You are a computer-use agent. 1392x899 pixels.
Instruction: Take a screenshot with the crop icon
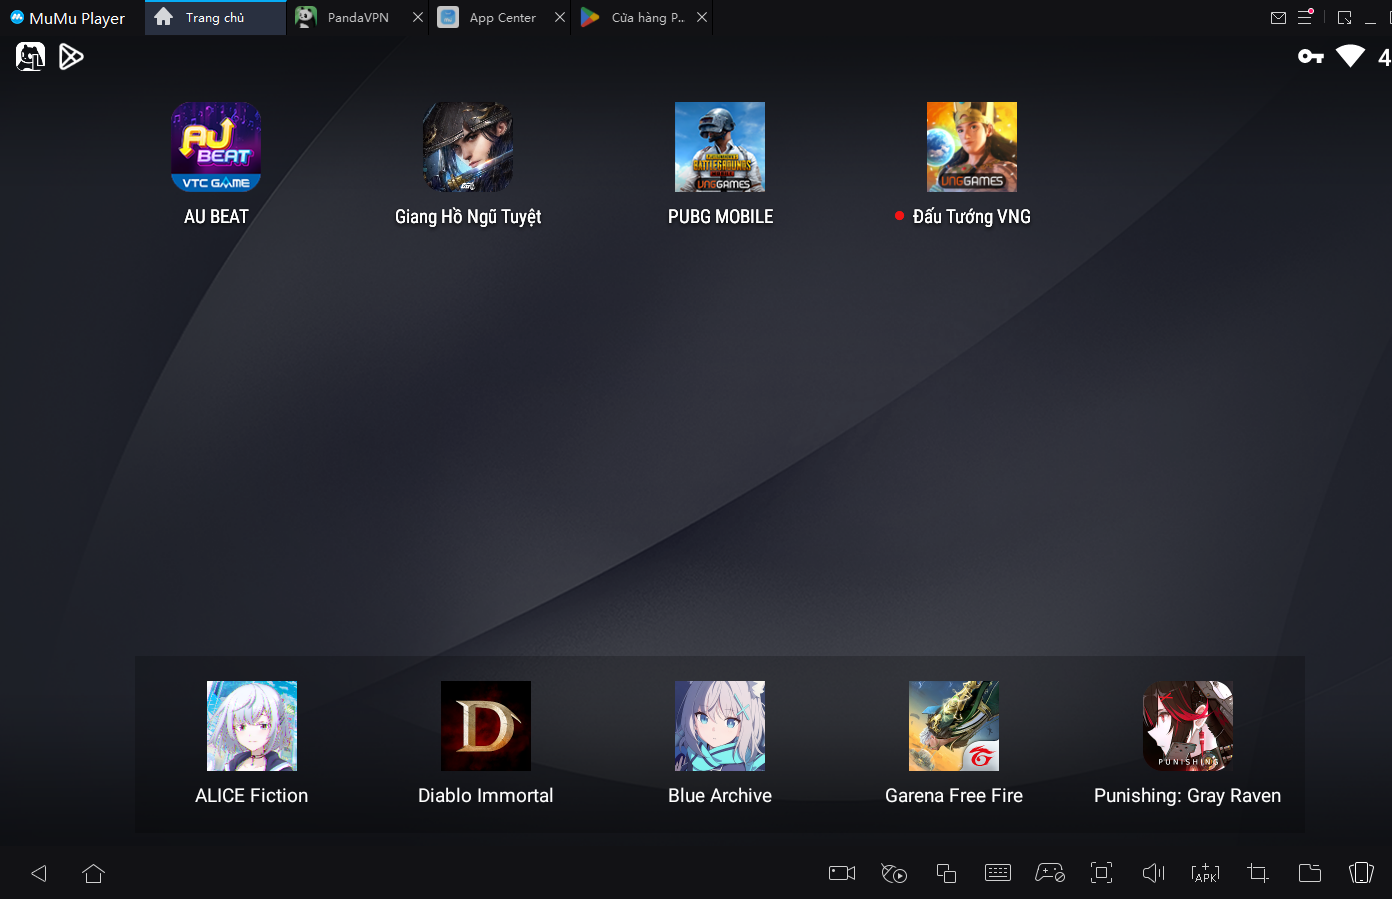[1258, 873]
